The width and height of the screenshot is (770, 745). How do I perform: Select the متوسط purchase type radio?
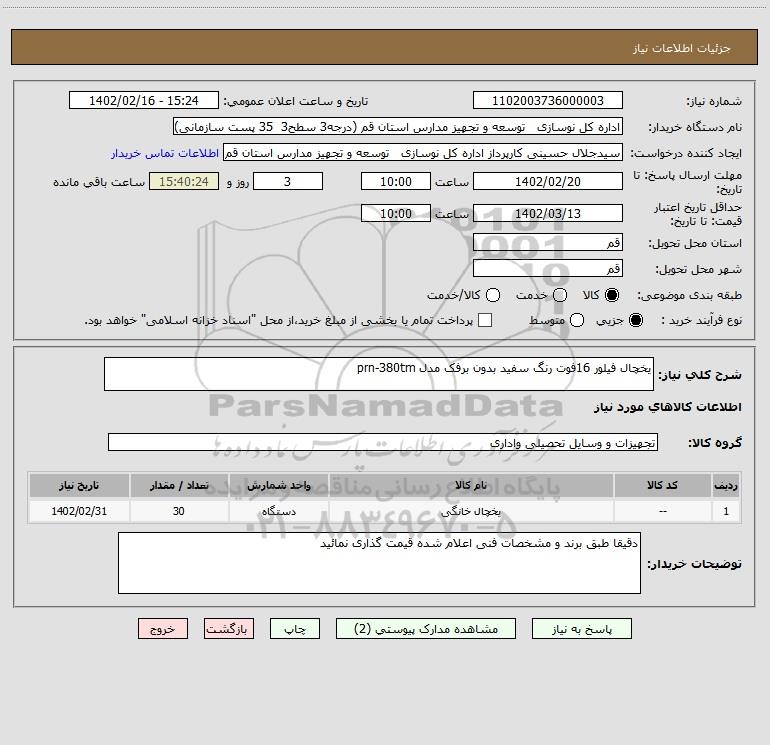(577, 320)
